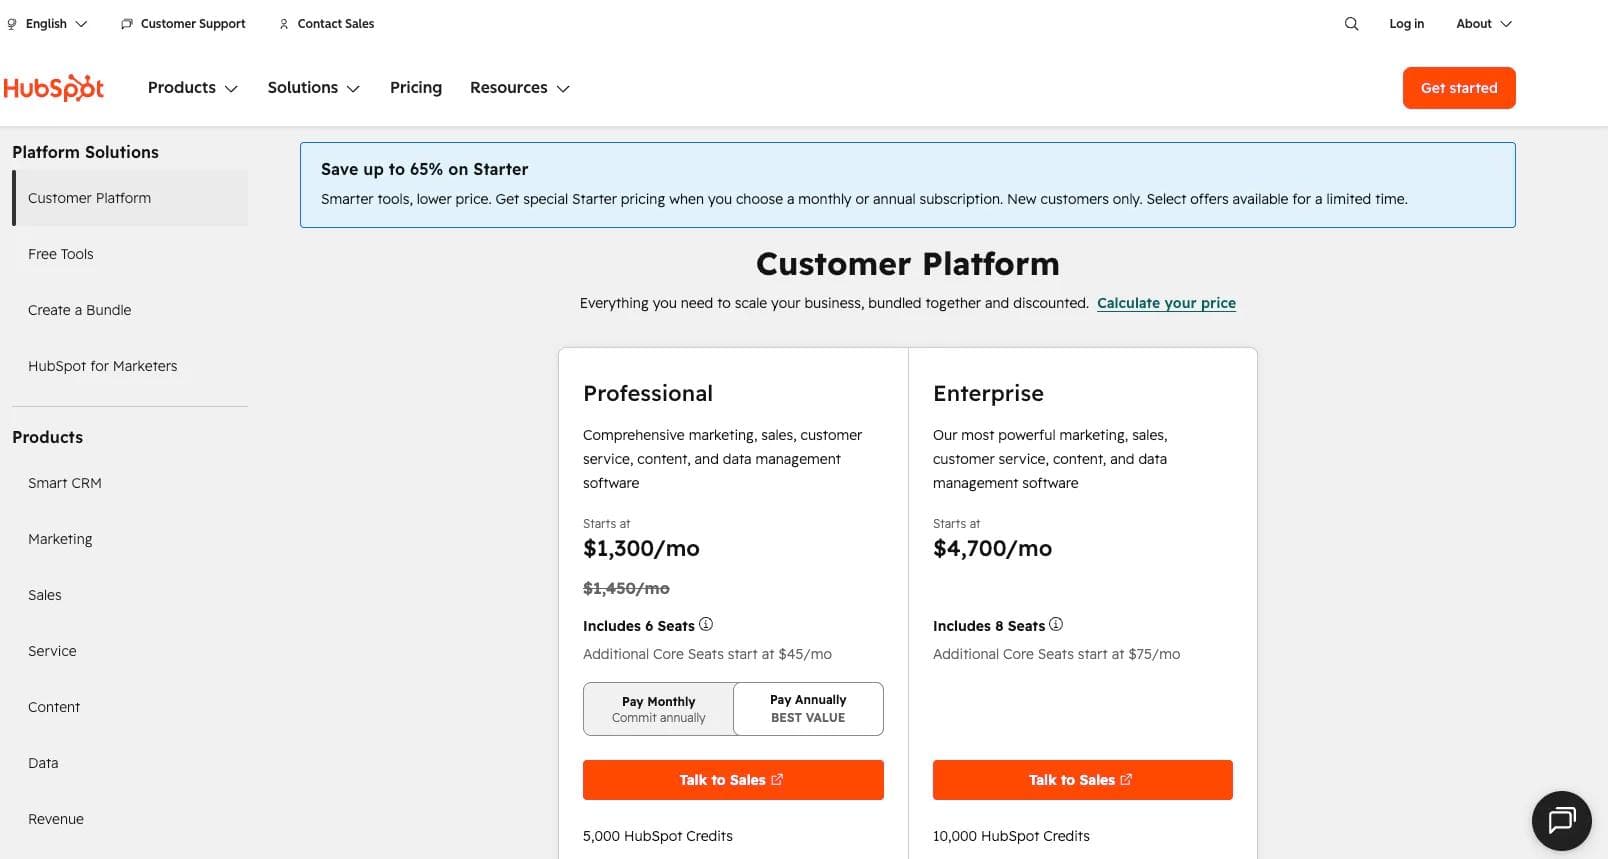Select Pay Annually best value option
This screenshot has height=859, width=1608.
click(808, 709)
